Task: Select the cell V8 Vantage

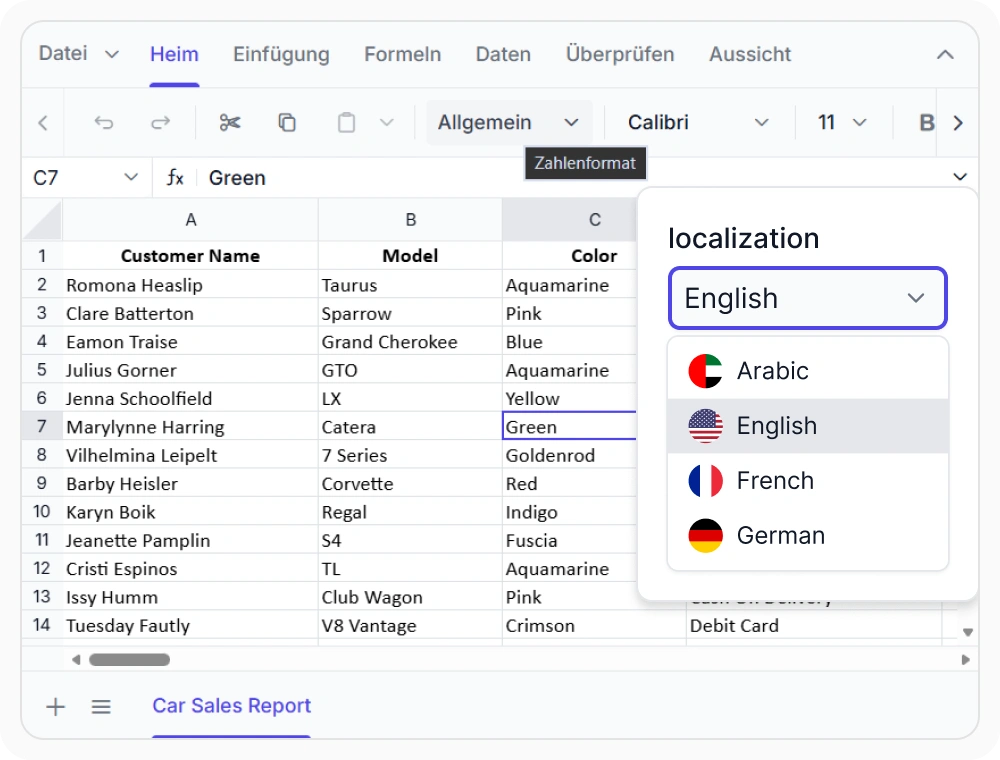Action: 410,625
